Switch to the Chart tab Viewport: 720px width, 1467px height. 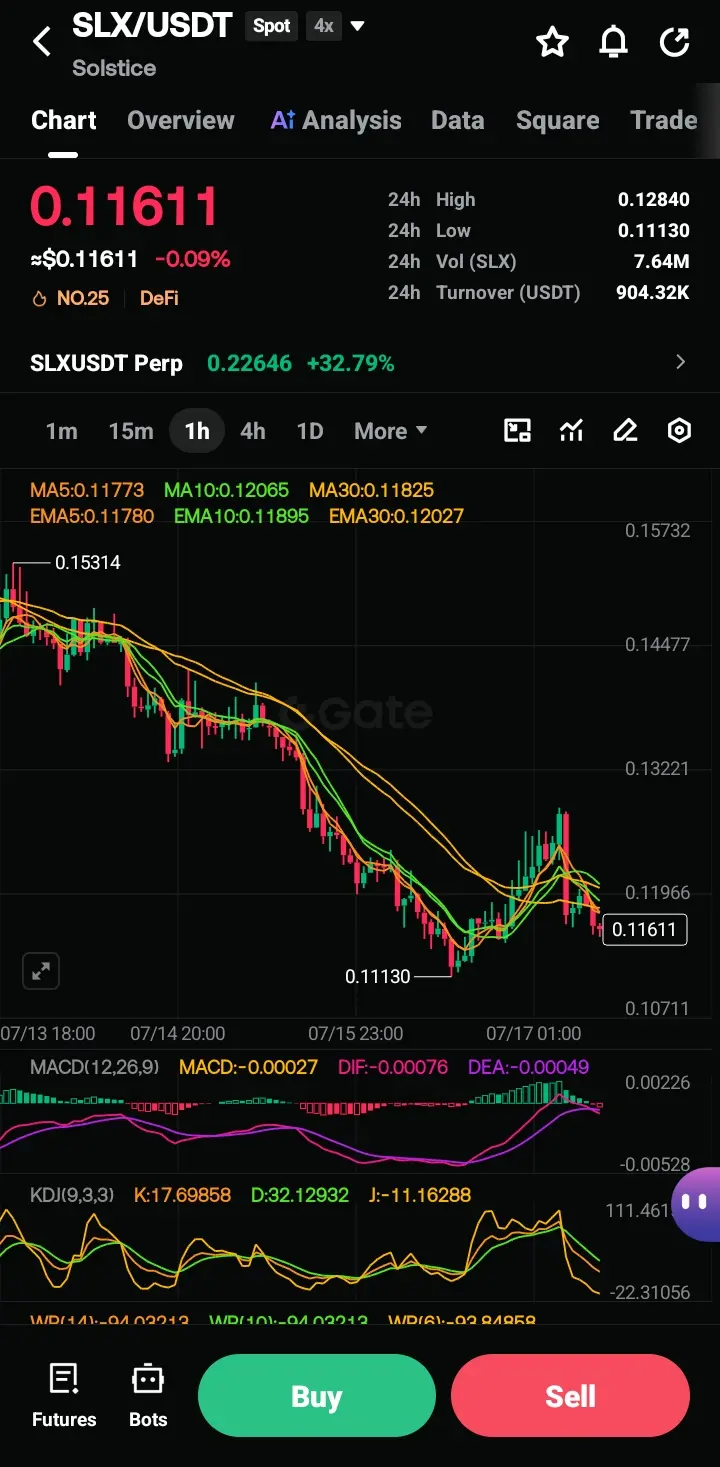[x=64, y=121]
